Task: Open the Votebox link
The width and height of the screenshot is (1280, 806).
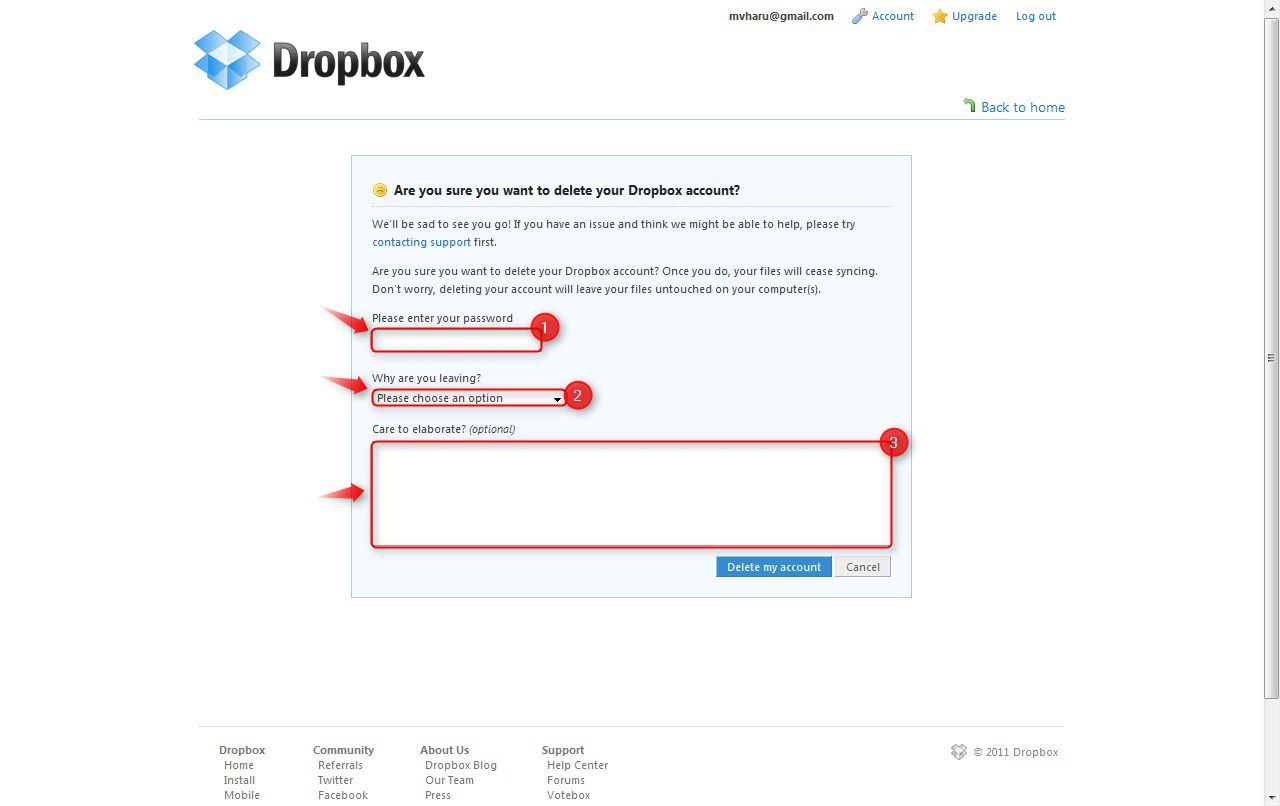Action: point(569,795)
